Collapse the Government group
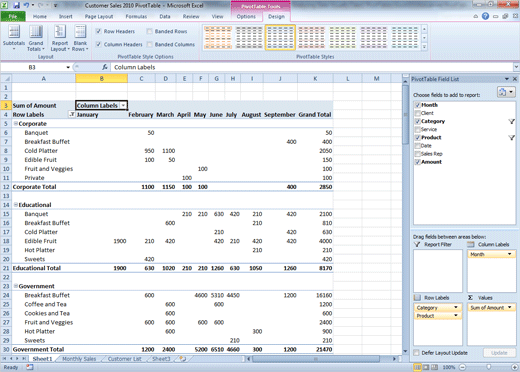This screenshot has height=372, width=520. point(15,286)
